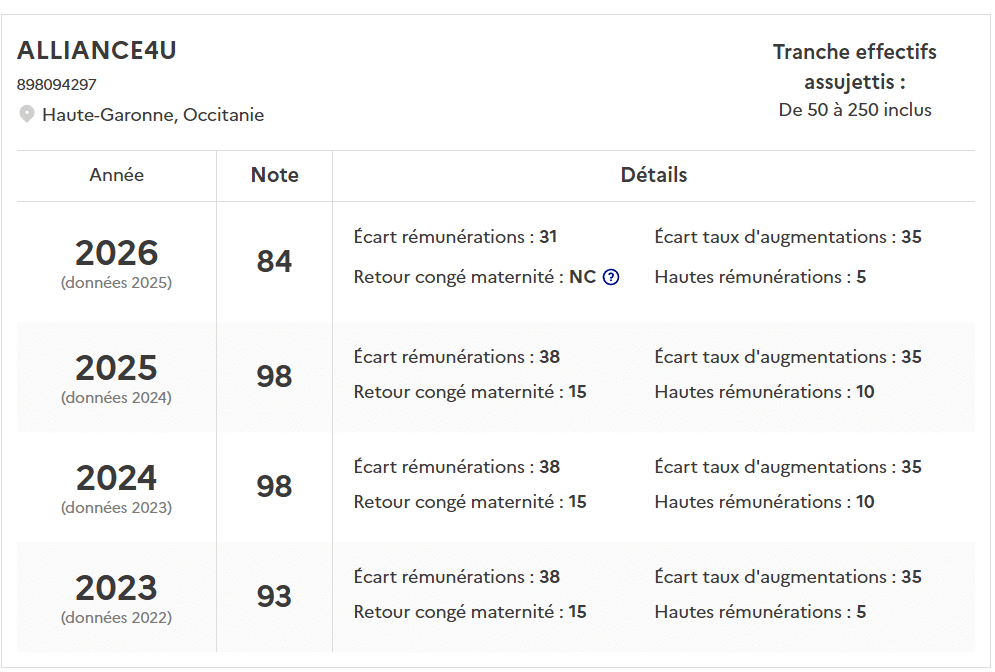The image size is (995, 672).
Task: Click the Année column header
Action: coord(116,175)
